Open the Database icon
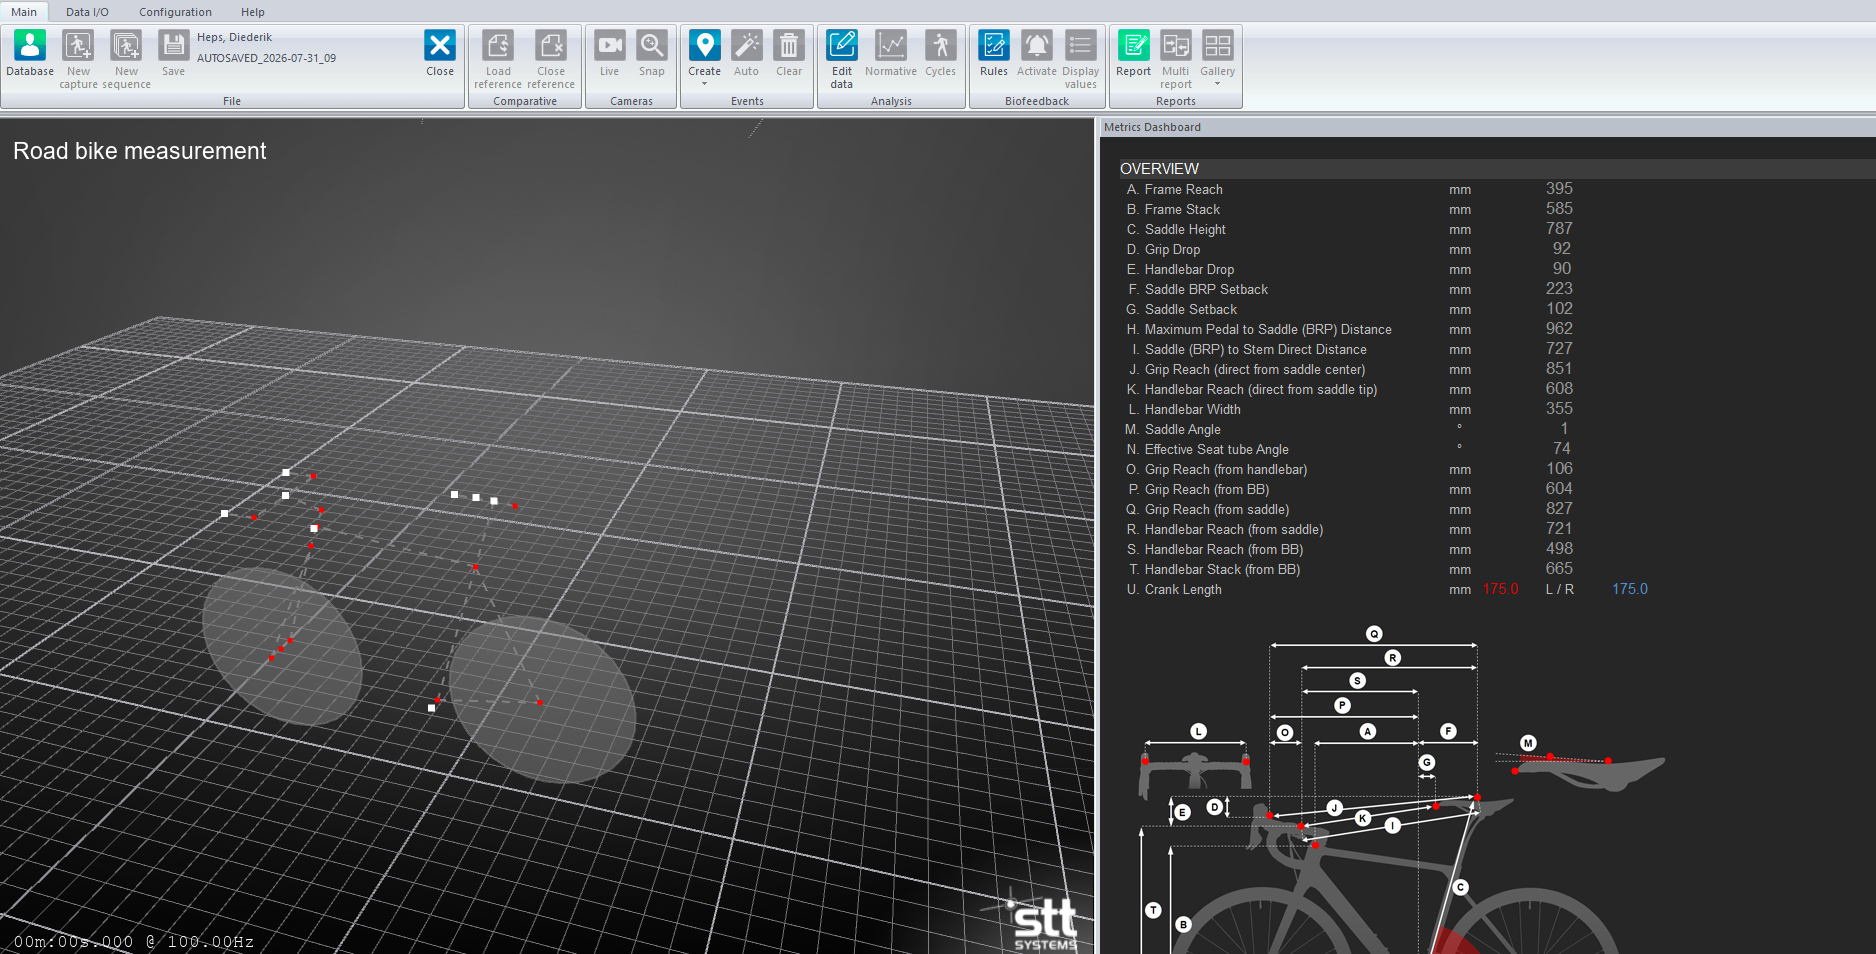This screenshot has width=1876, height=954. tap(30, 54)
